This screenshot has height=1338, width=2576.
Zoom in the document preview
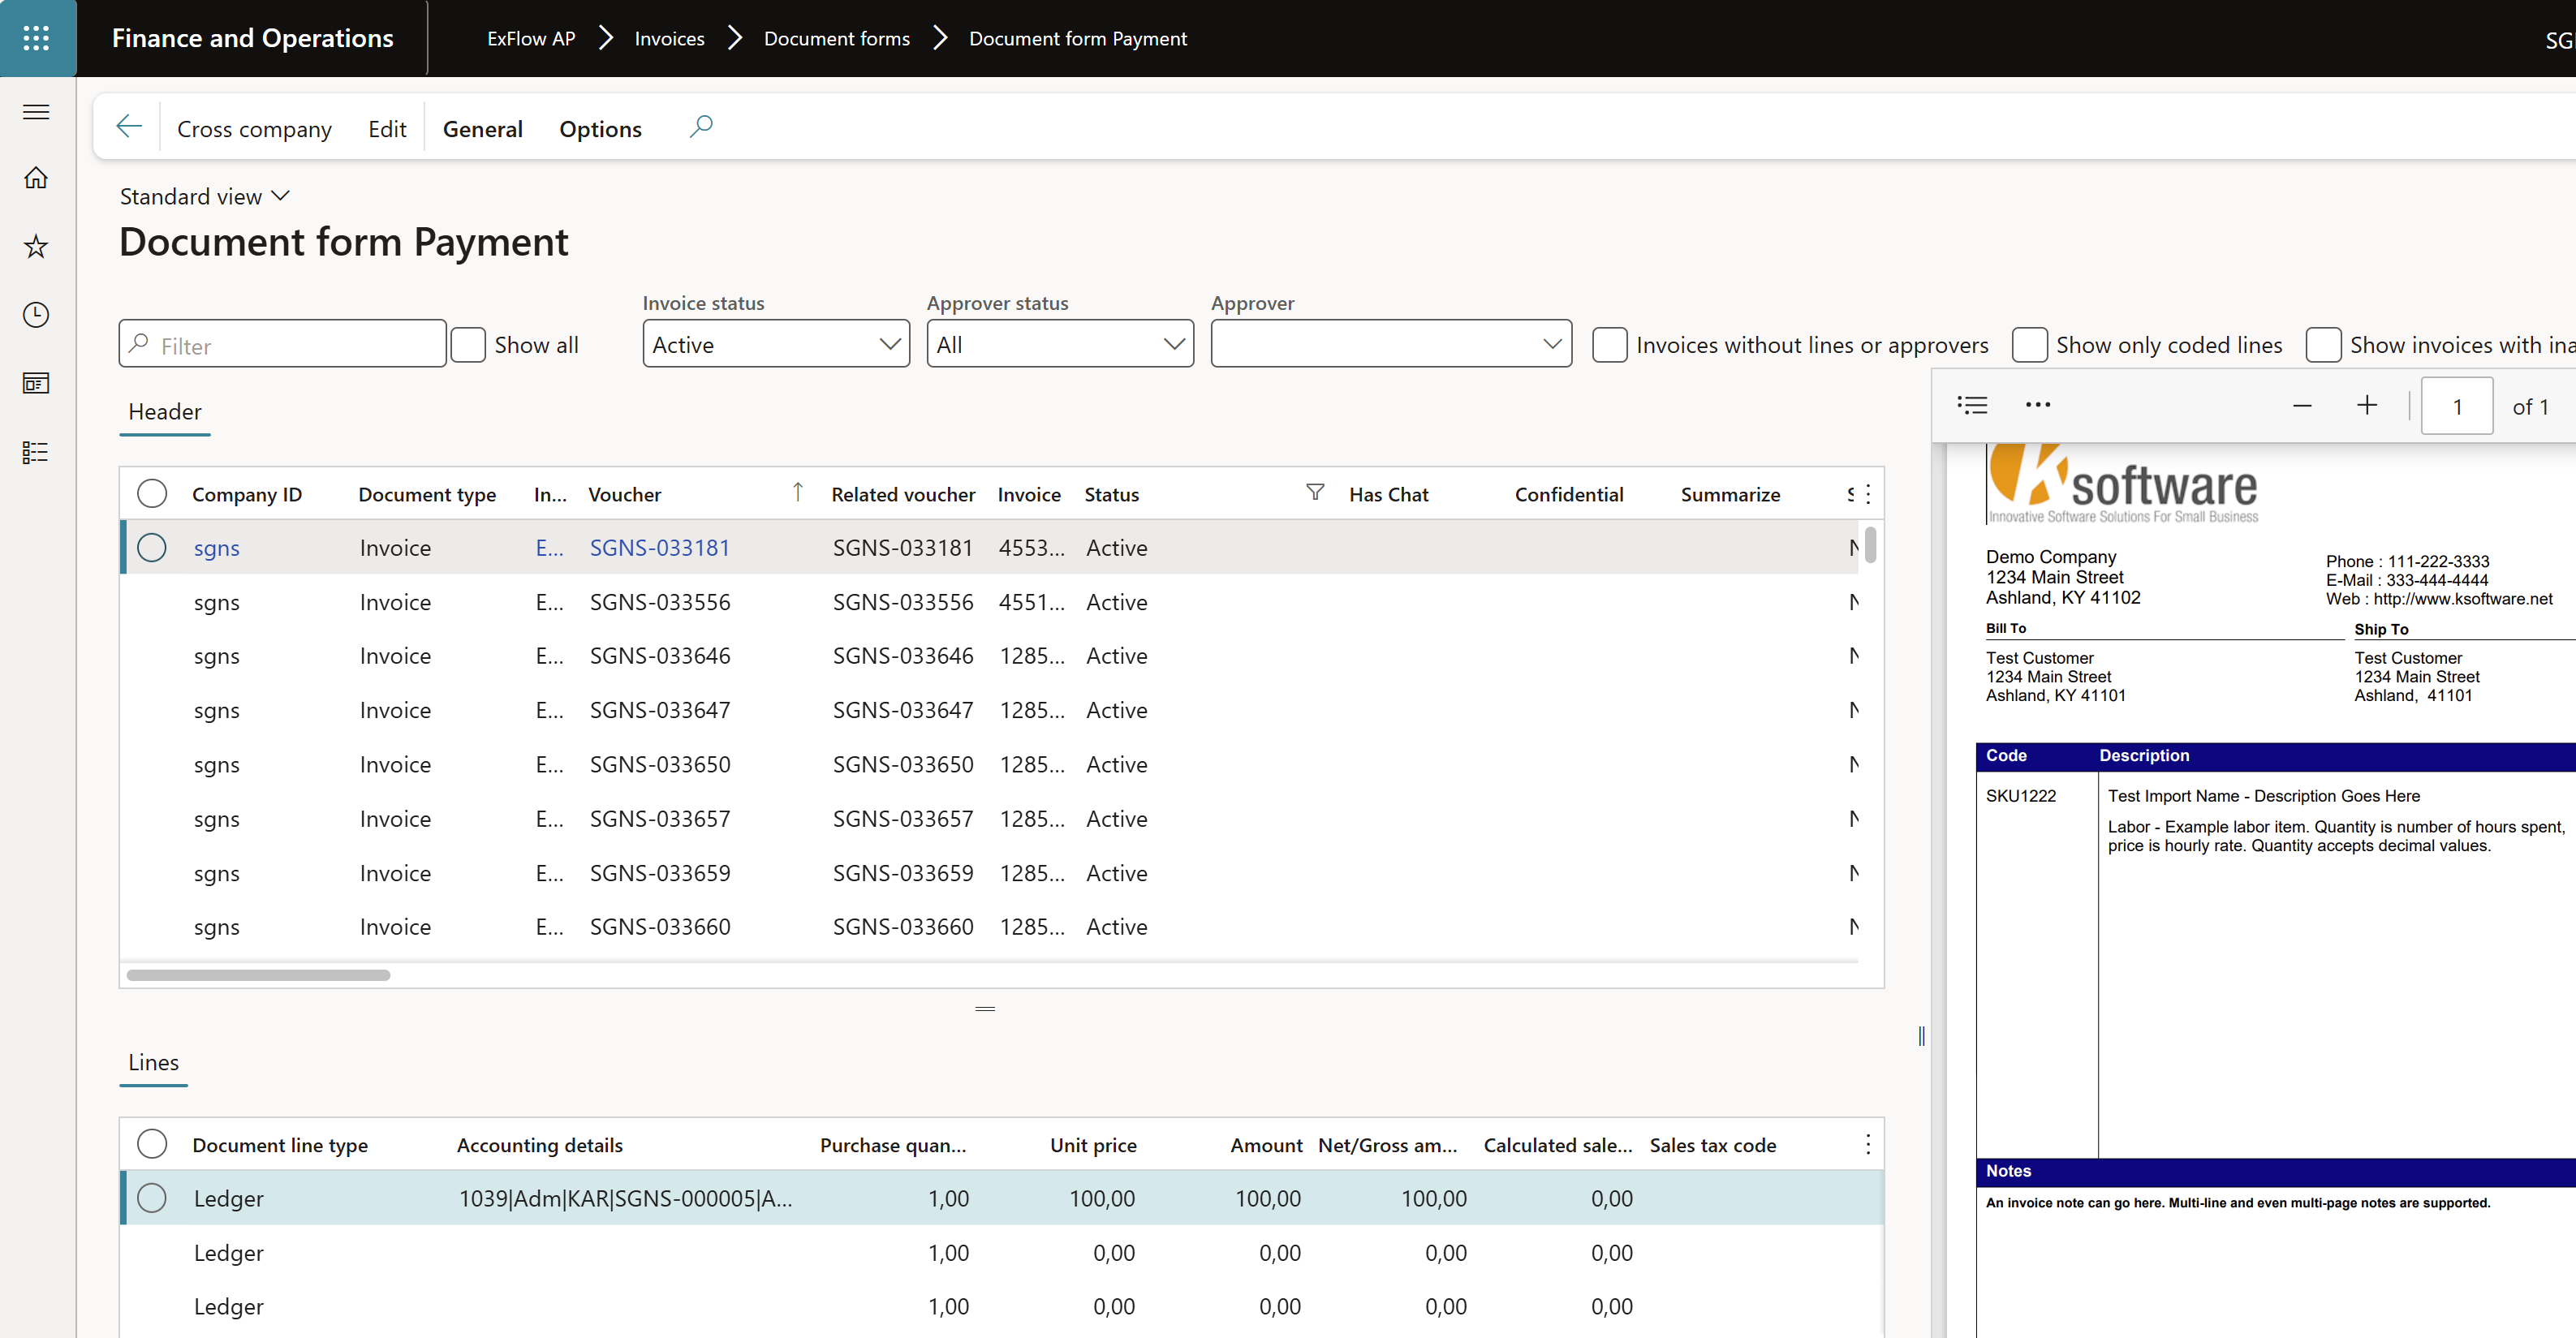(2367, 405)
